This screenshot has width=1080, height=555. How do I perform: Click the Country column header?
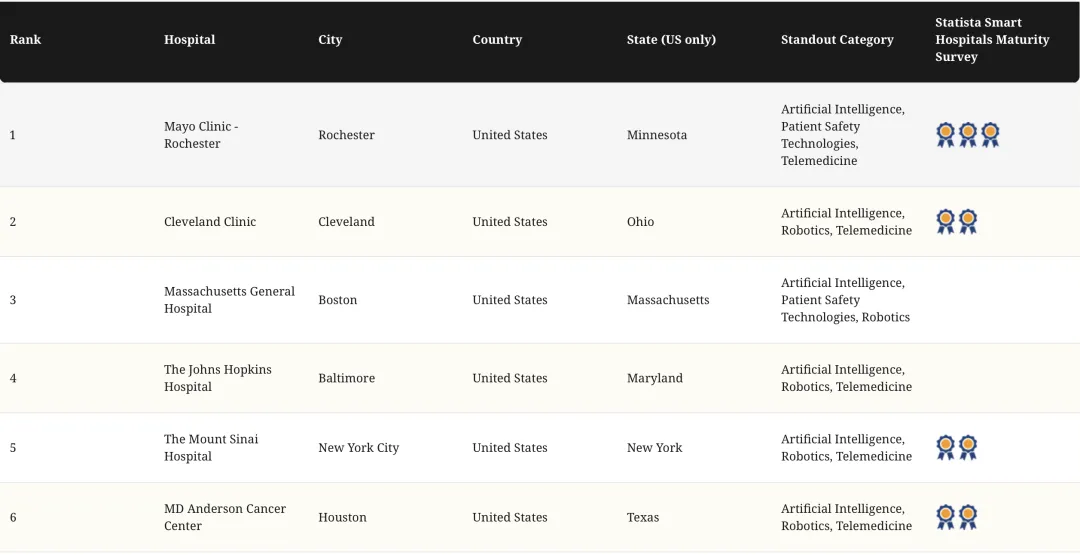point(497,40)
